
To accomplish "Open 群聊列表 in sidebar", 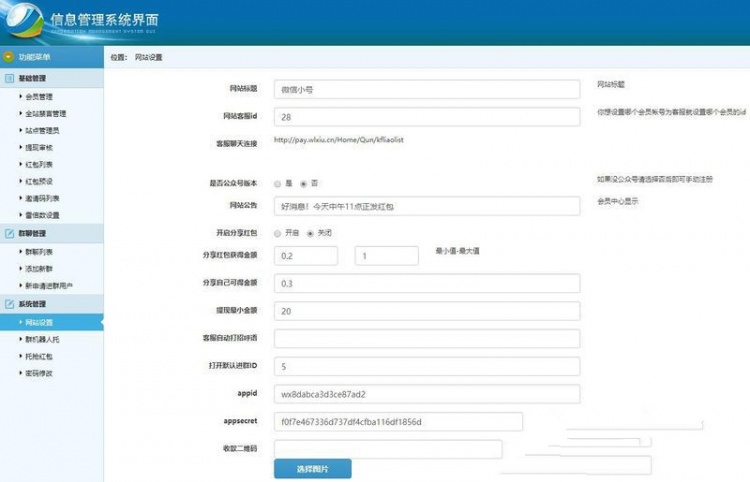I will [39, 251].
